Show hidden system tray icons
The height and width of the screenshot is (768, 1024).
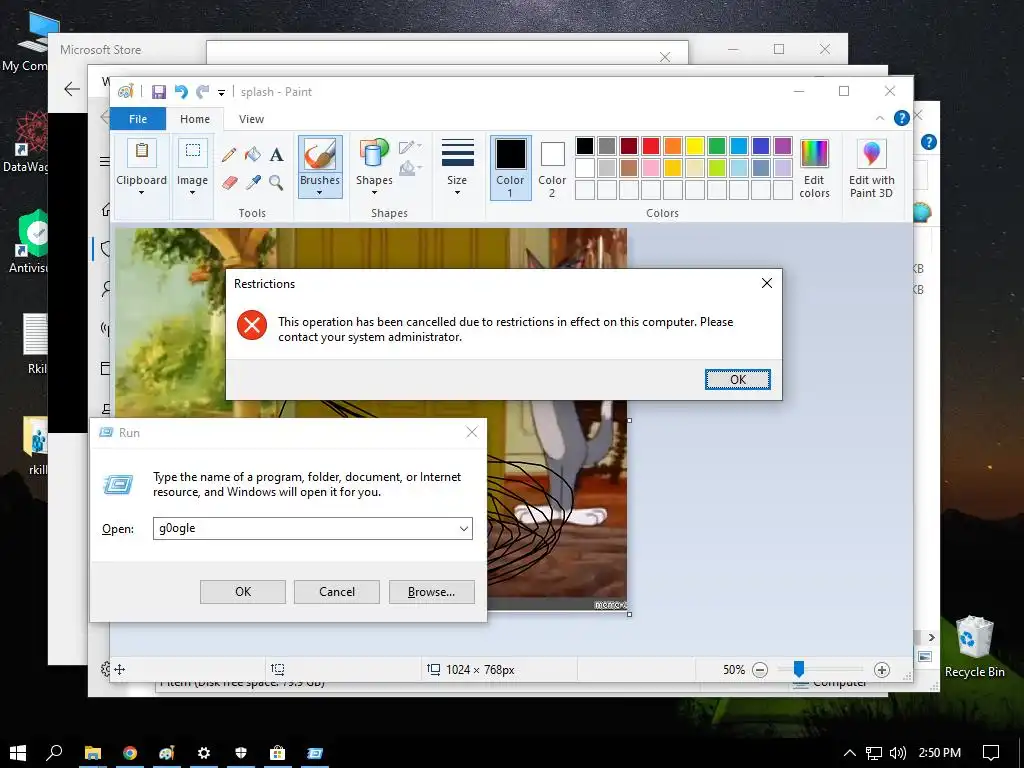[x=850, y=753]
